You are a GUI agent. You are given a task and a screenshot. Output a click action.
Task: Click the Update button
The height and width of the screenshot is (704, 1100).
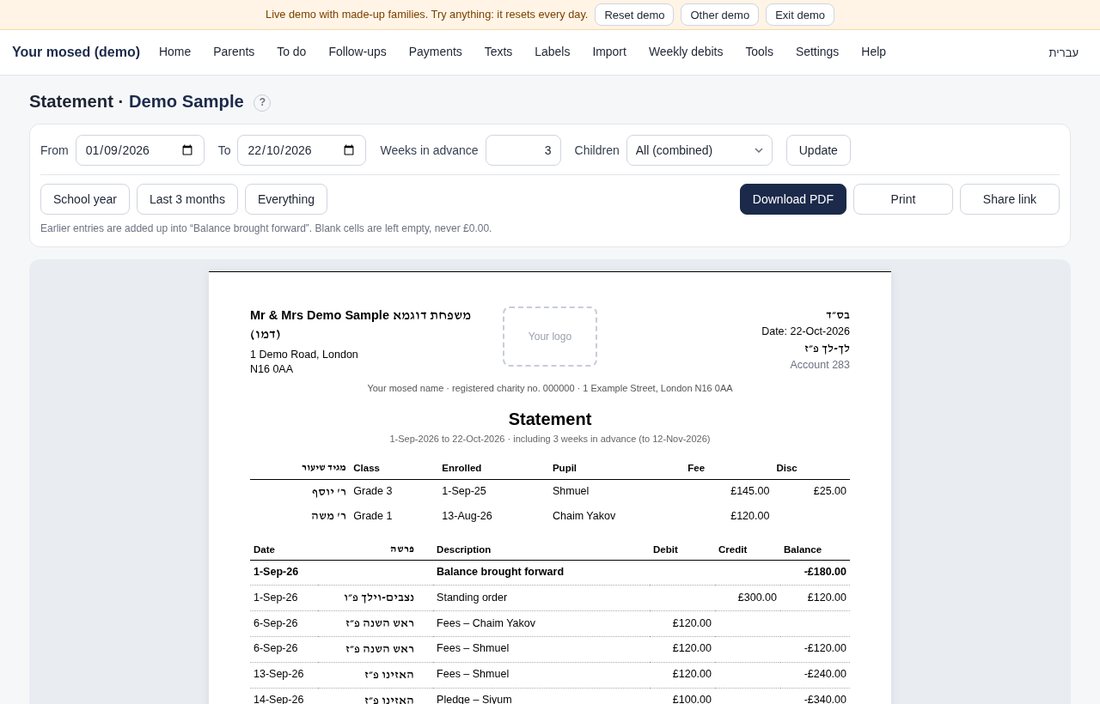coord(818,150)
